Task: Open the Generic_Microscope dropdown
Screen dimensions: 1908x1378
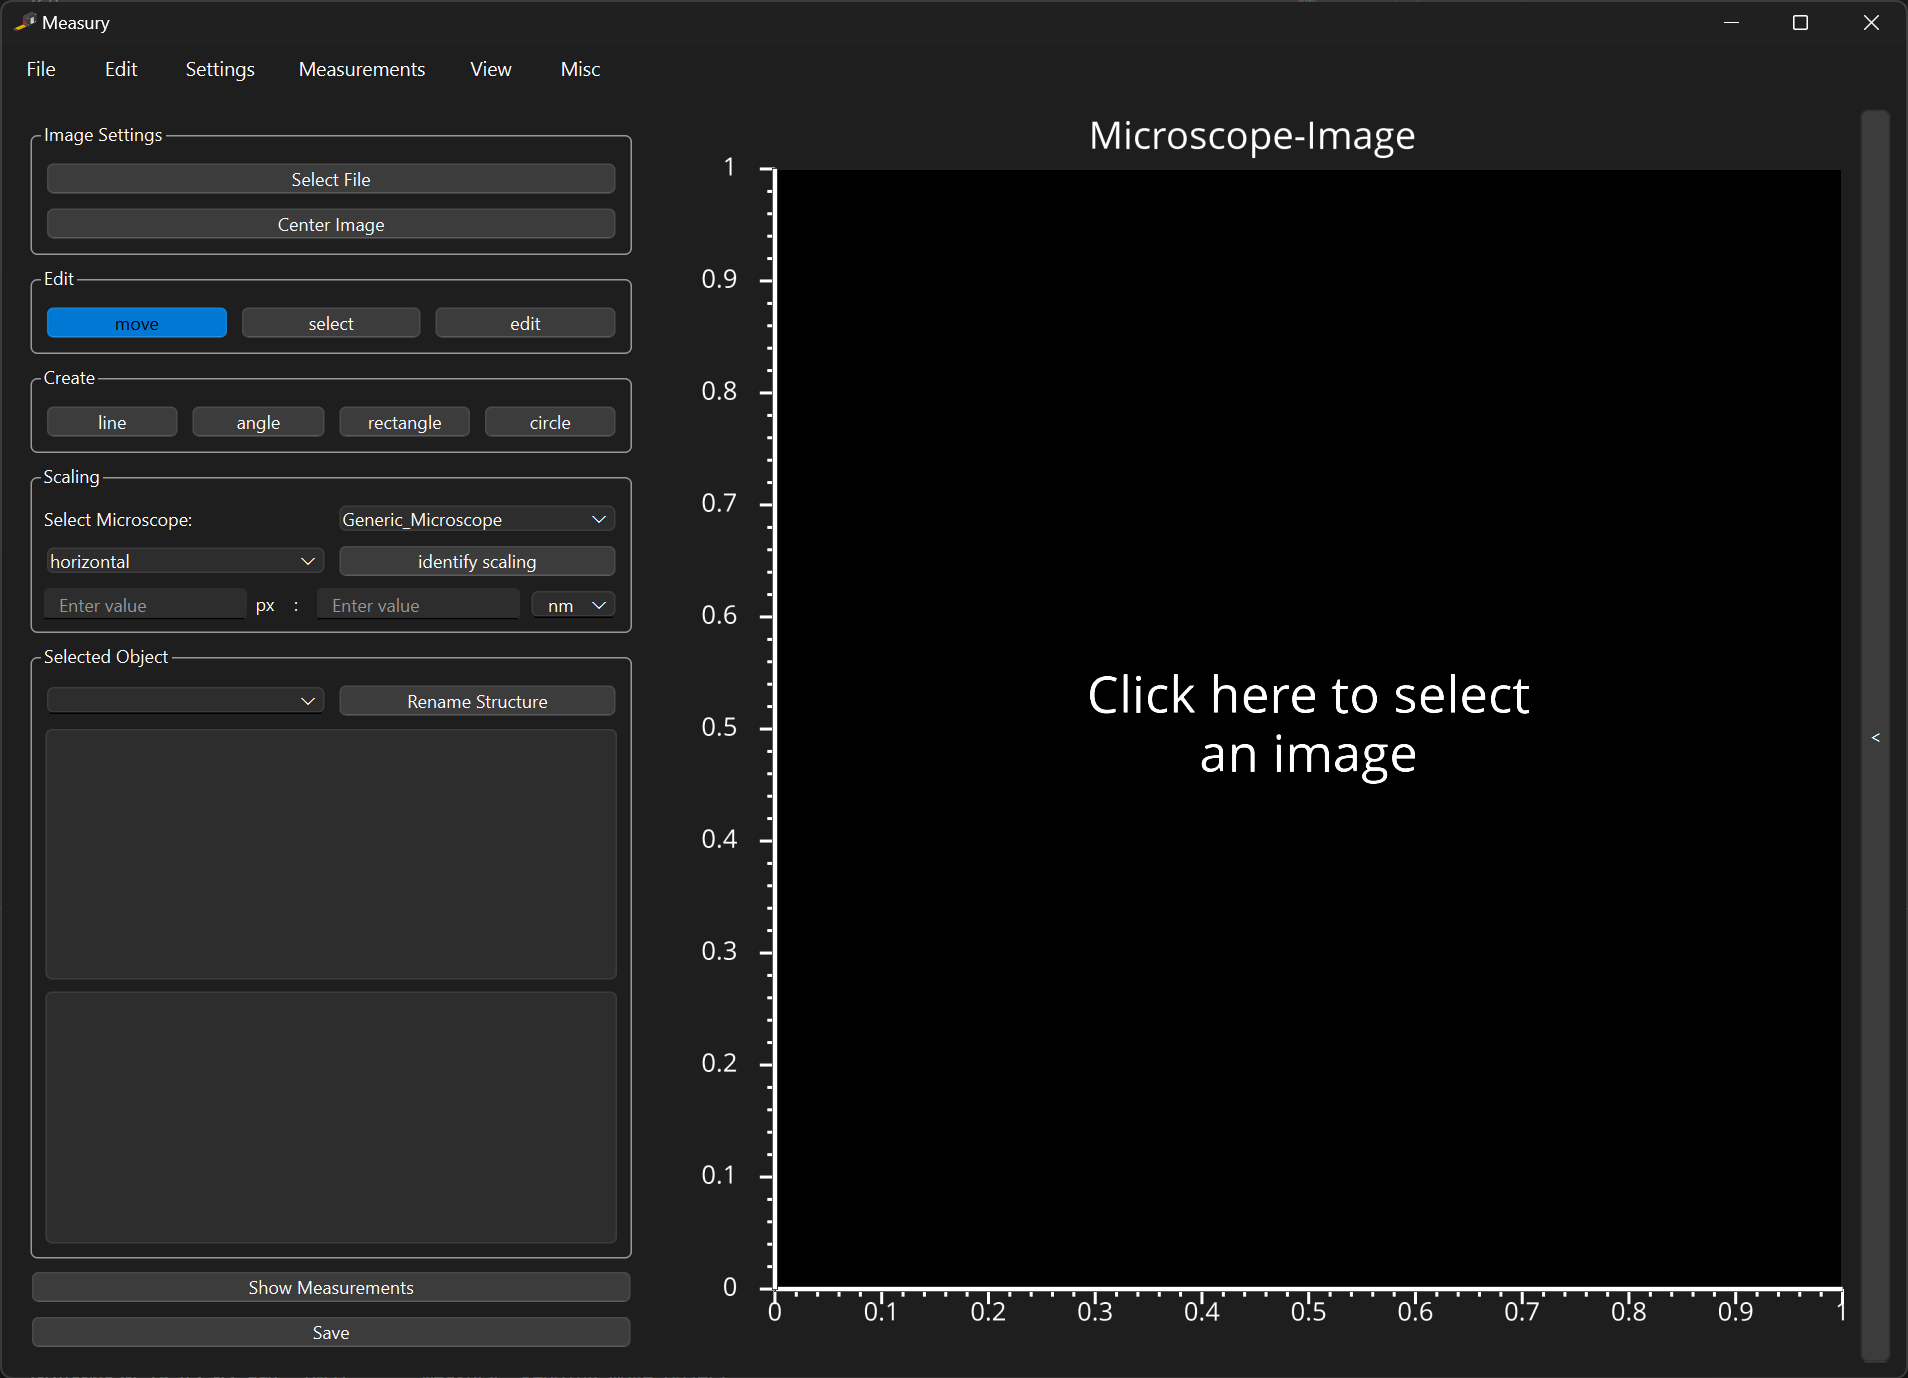Action: point(476,519)
